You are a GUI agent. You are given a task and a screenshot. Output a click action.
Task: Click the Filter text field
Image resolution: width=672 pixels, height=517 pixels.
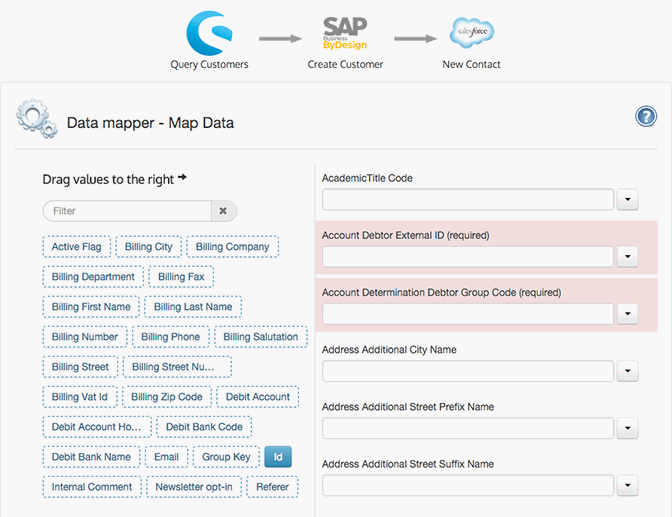tap(127, 211)
